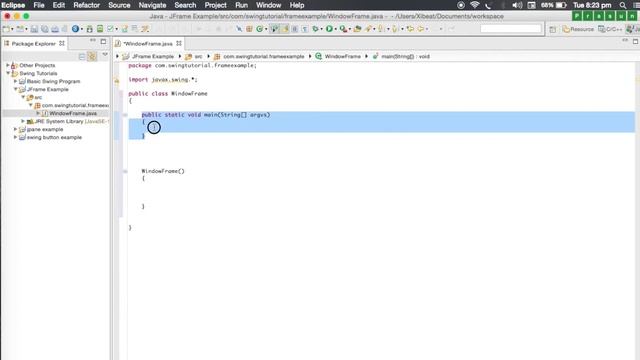This screenshot has height=360, width=640.
Task: Click the battery icon in the menu bar
Action: point(561,5)
